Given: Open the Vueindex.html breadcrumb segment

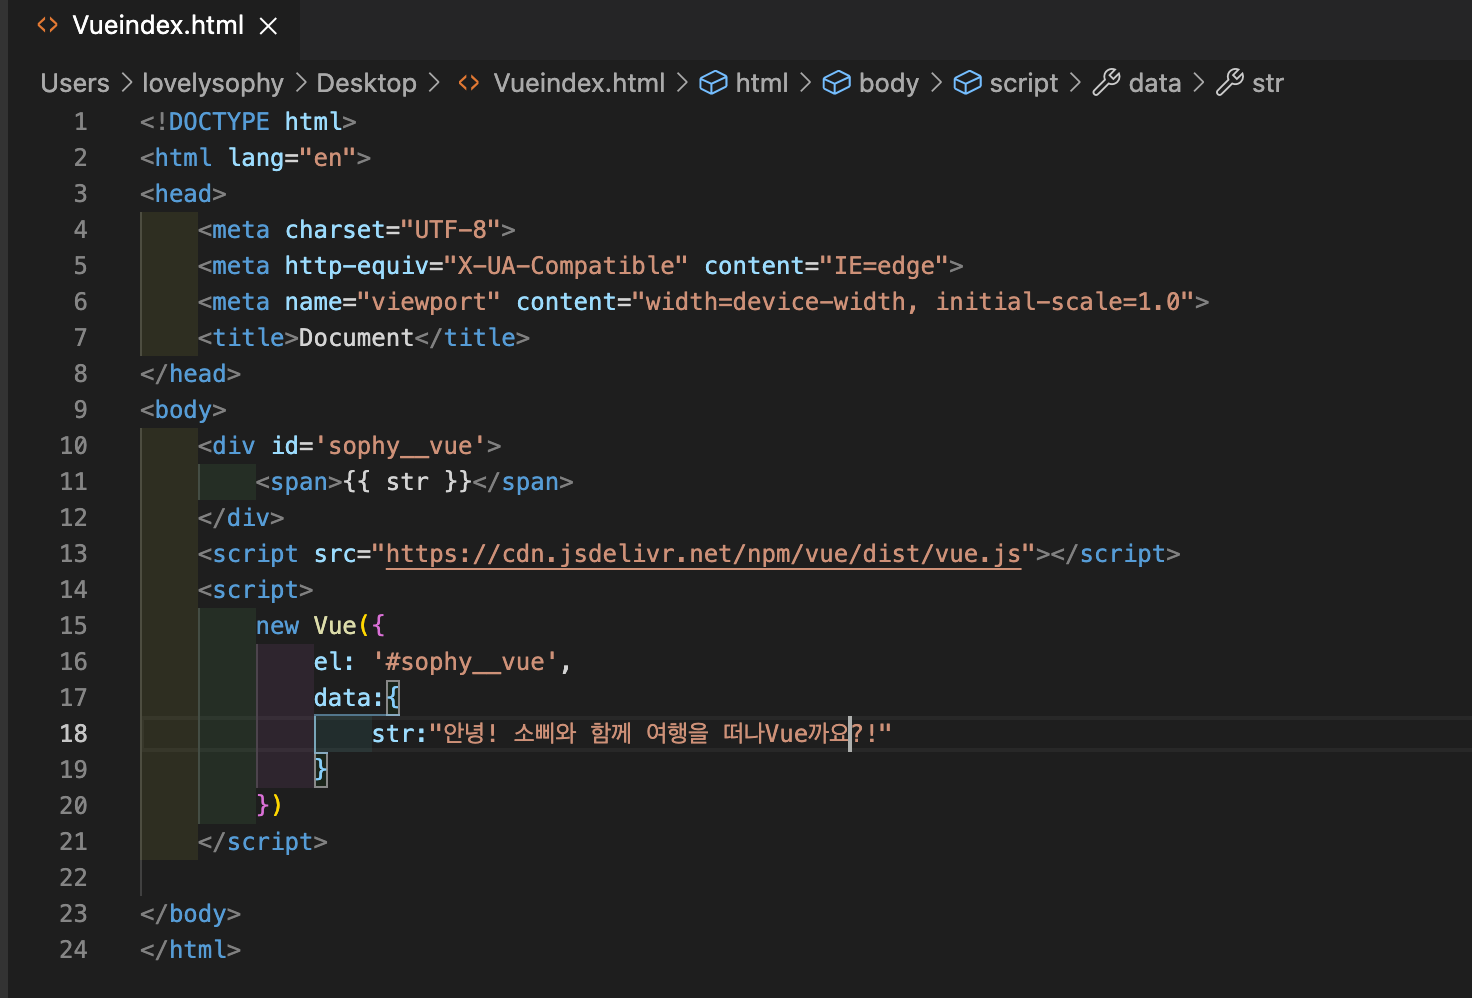Looking at the screenshot, I should [579, 83].
